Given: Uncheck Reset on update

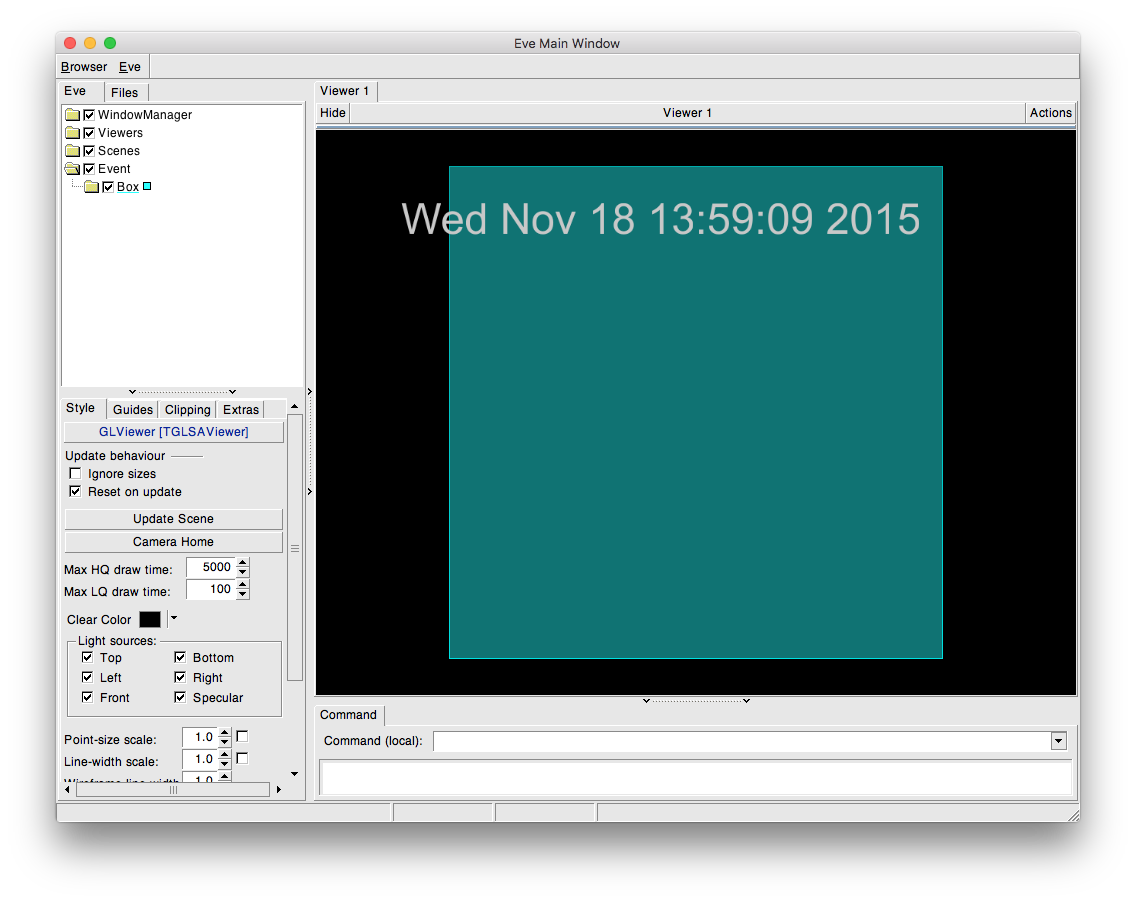Looking at the screenshot, I should pos(75,492).
